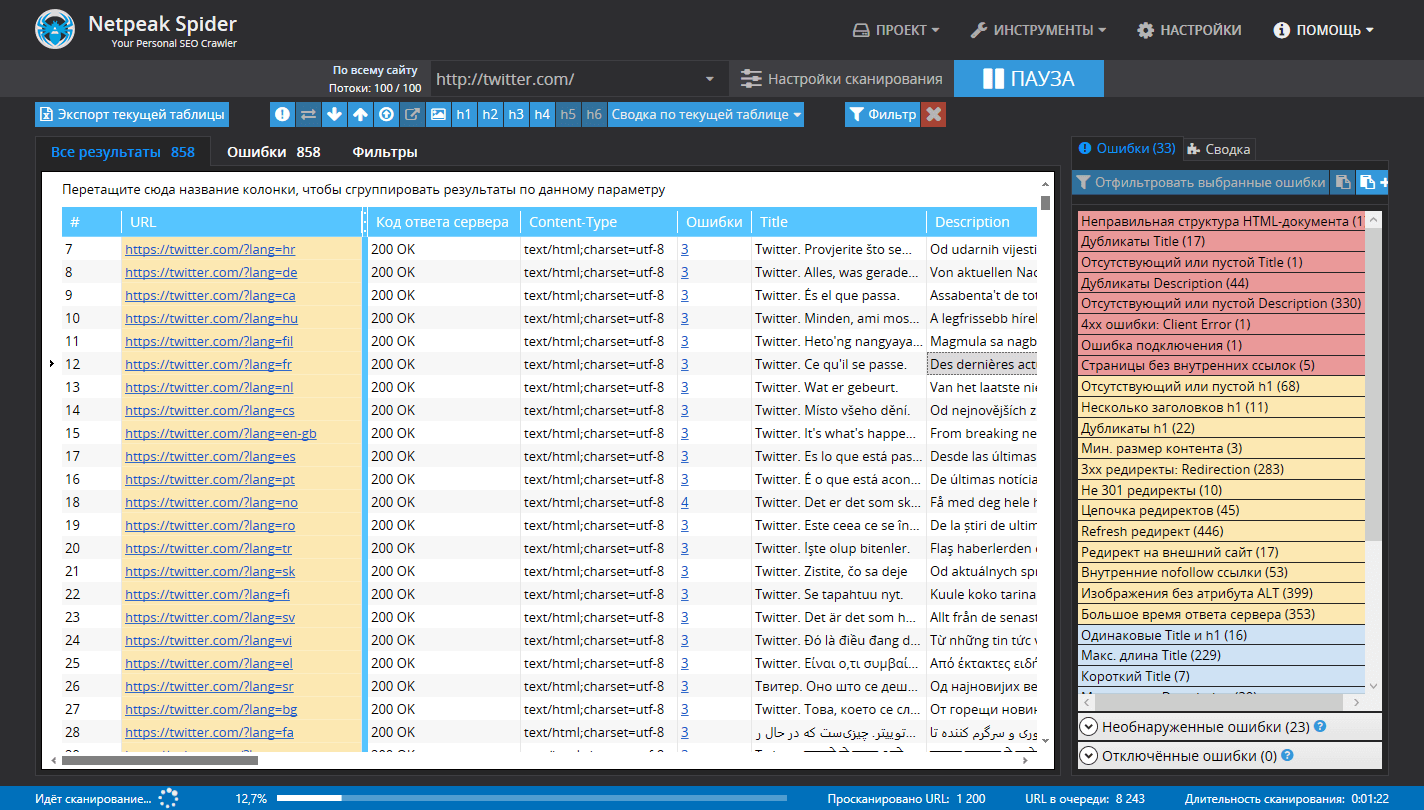Image resolution: width=1424 pixels, height=810 pixels.
Task: Open the ИНСТРУМЕНТЫ menu
Action: (x=1038, y=30)
